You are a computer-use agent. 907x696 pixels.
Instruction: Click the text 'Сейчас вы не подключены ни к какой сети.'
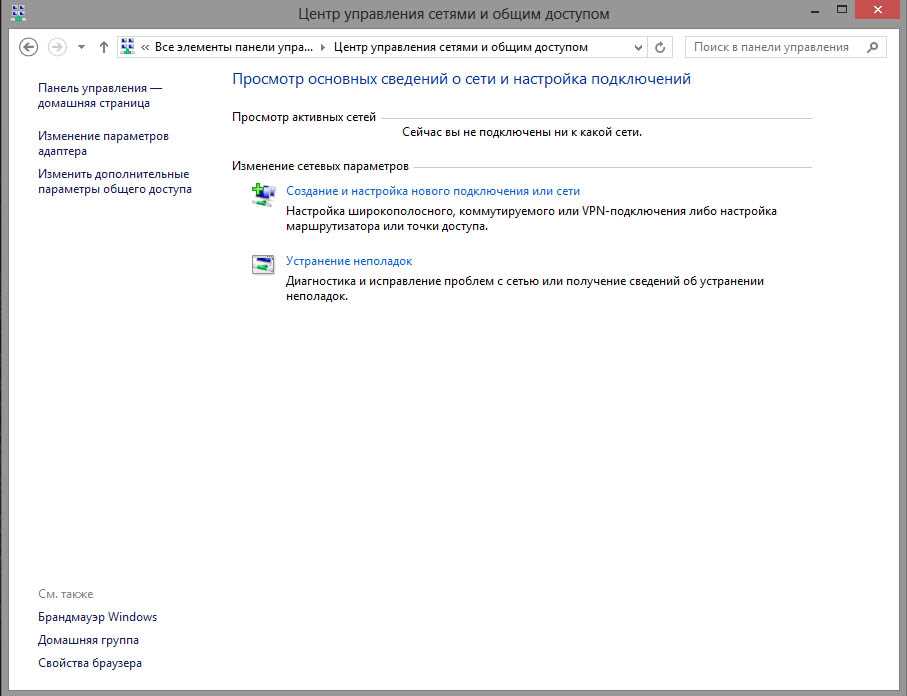(x=522, y=132)
